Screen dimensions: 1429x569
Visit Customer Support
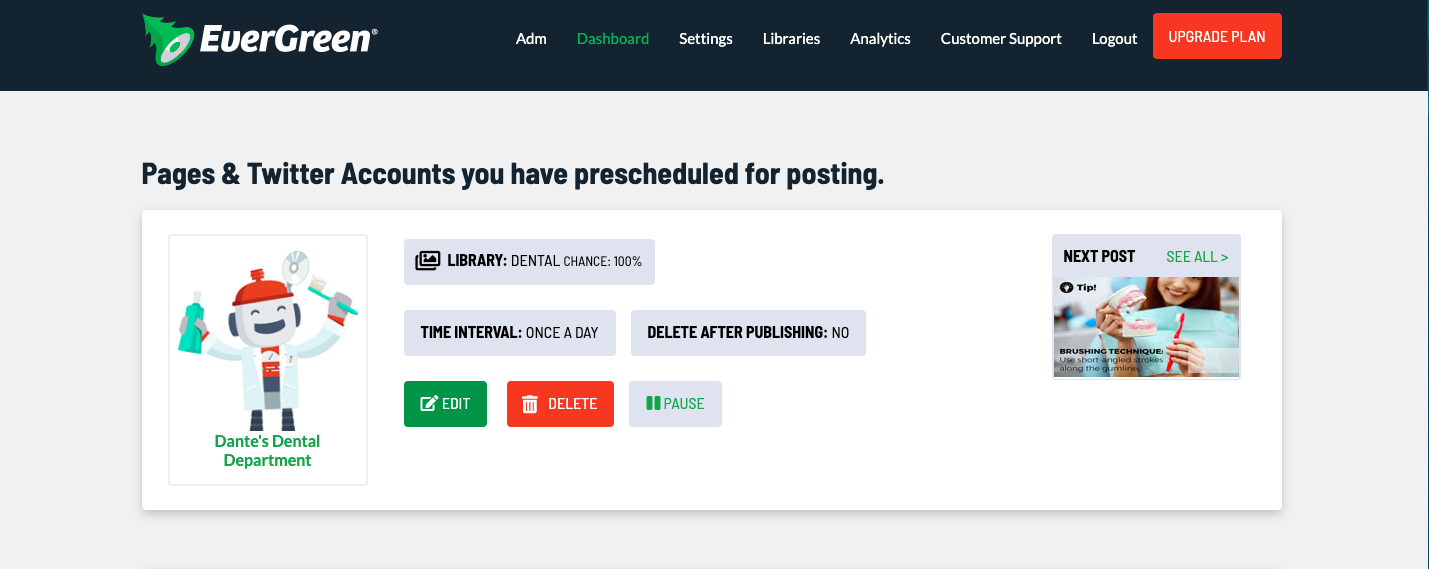point(1001,39)
